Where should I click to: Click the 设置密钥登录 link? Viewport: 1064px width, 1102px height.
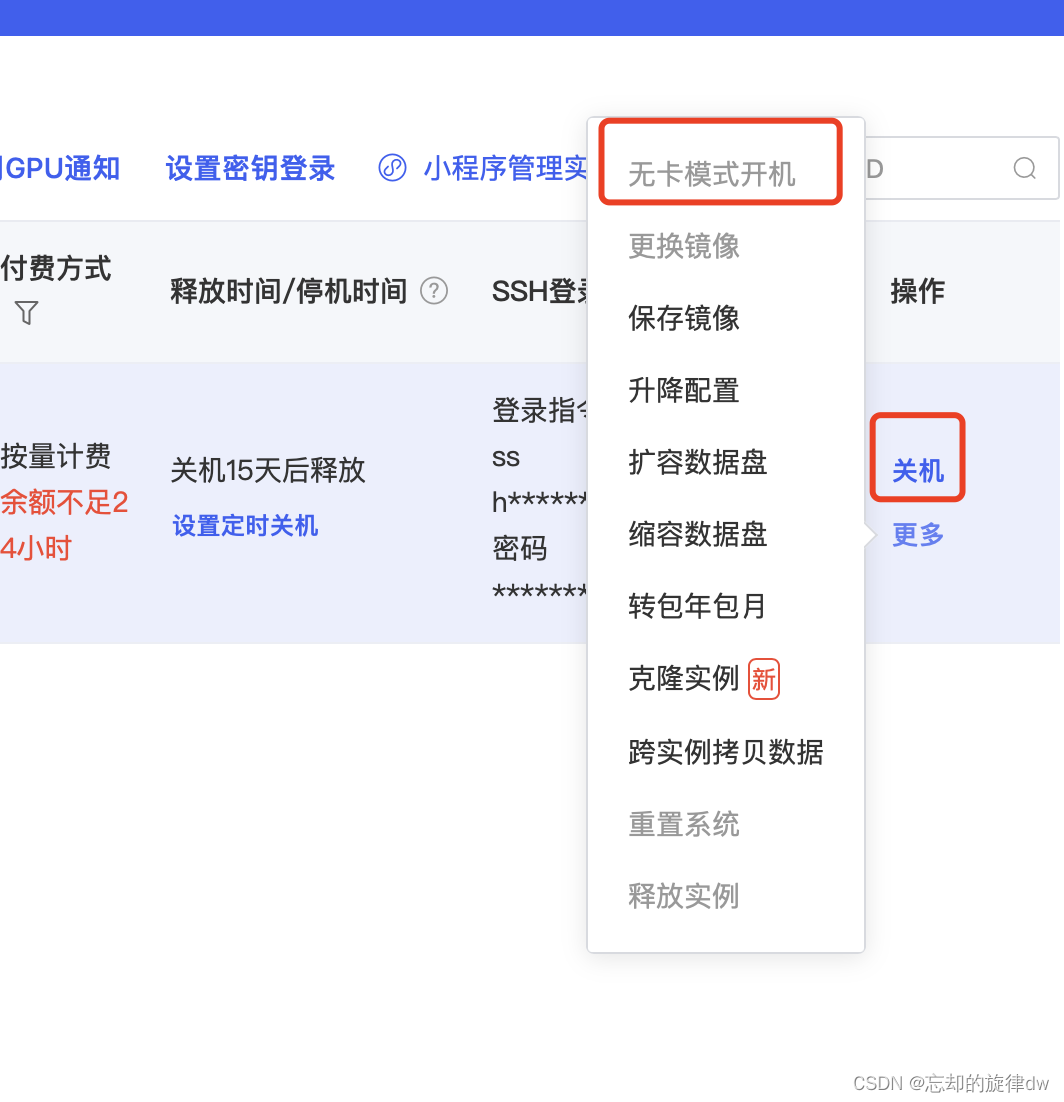point(250,168)
